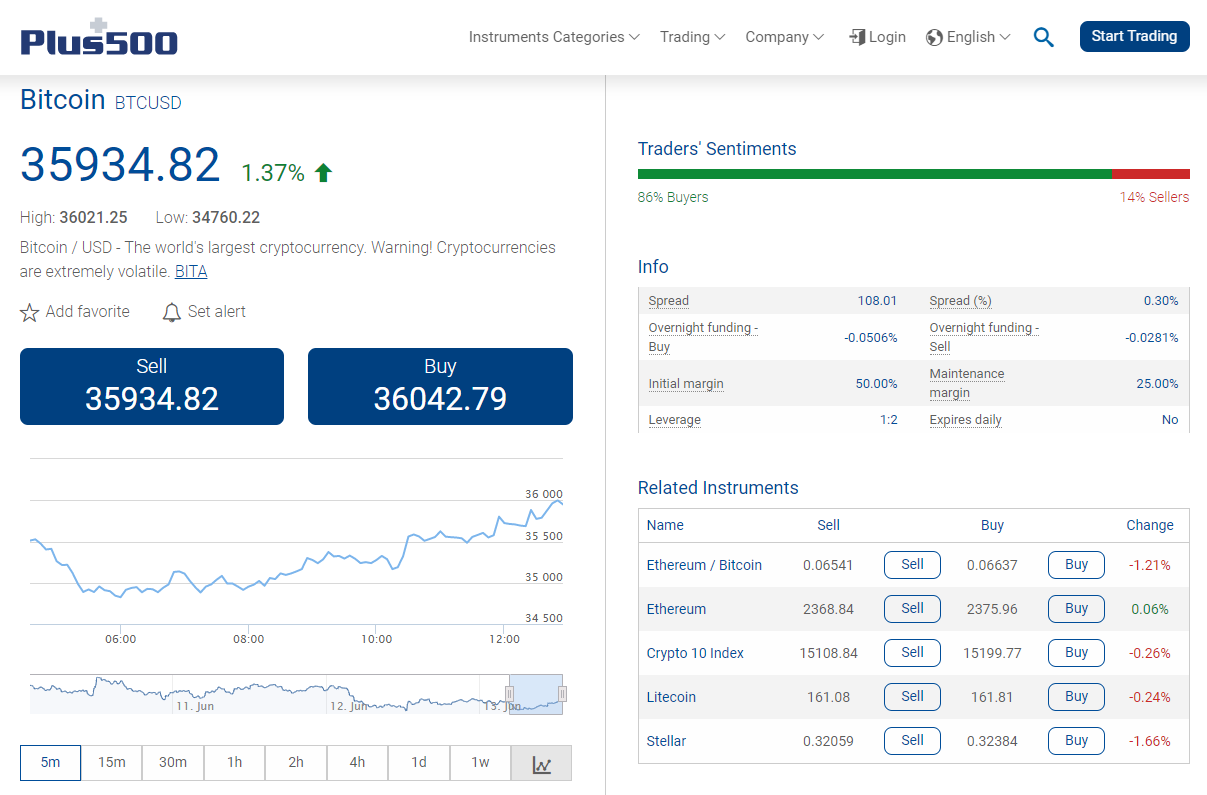Image resolution: width=1207 pixels, height=795 pixels.
Task: Open the Litecoin instrument link
Action: click(x=671, y=697)
